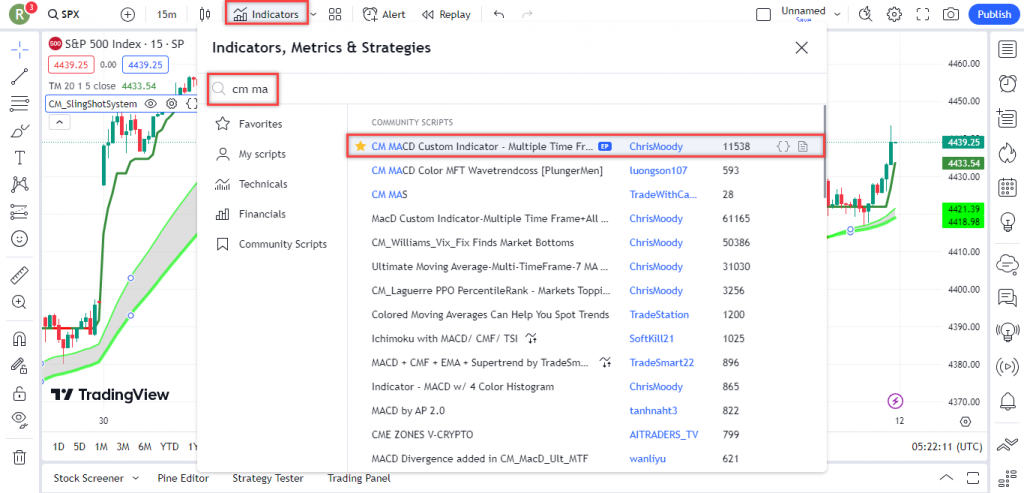Screen dimensions: 1024x493
Task: Open the emoji icons tool
Action: [20, 239]
